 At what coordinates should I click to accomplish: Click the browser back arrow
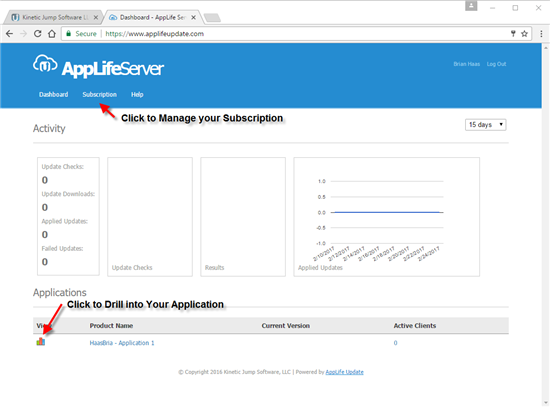[9, 34]
